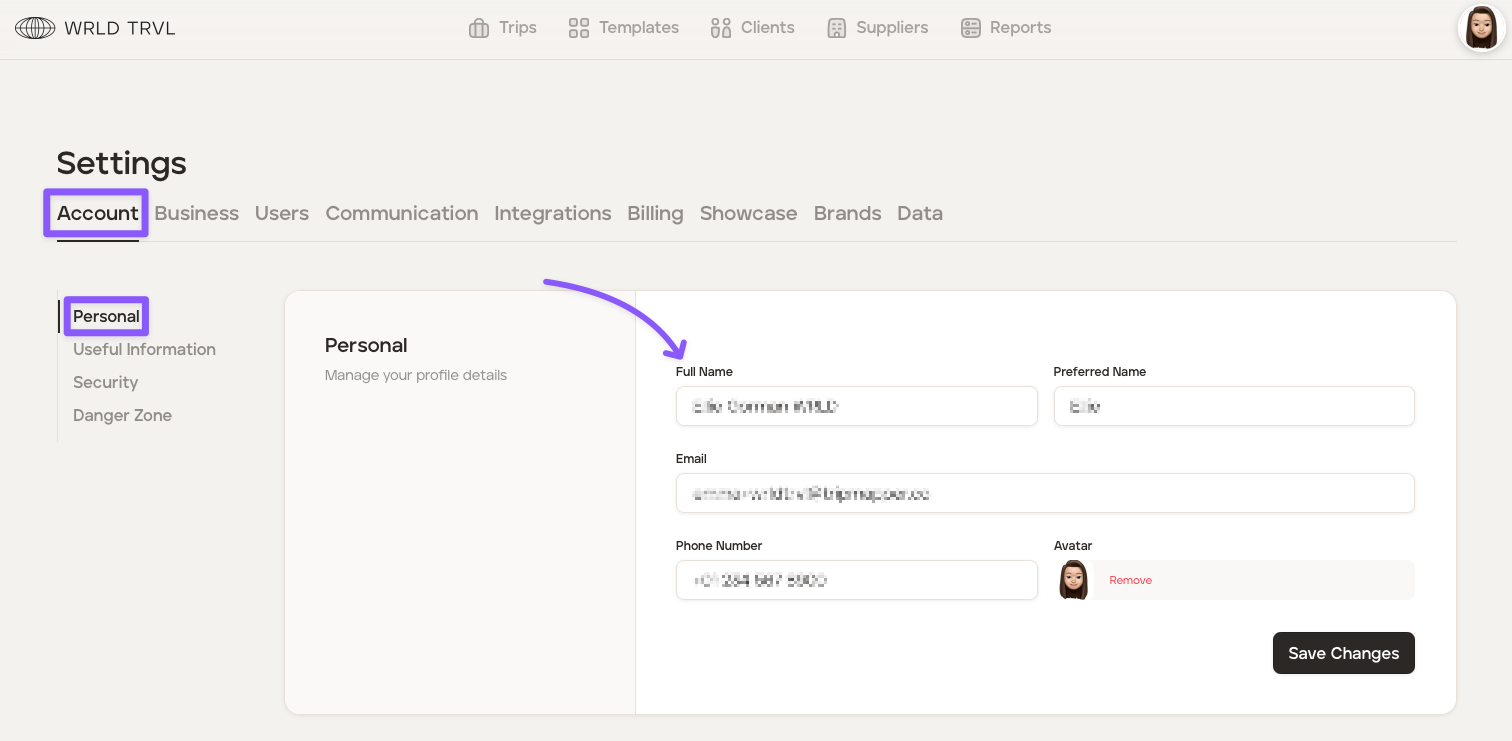Click the Trips suitcase icon
The image size is (1512, 741).
click(479, 28)
